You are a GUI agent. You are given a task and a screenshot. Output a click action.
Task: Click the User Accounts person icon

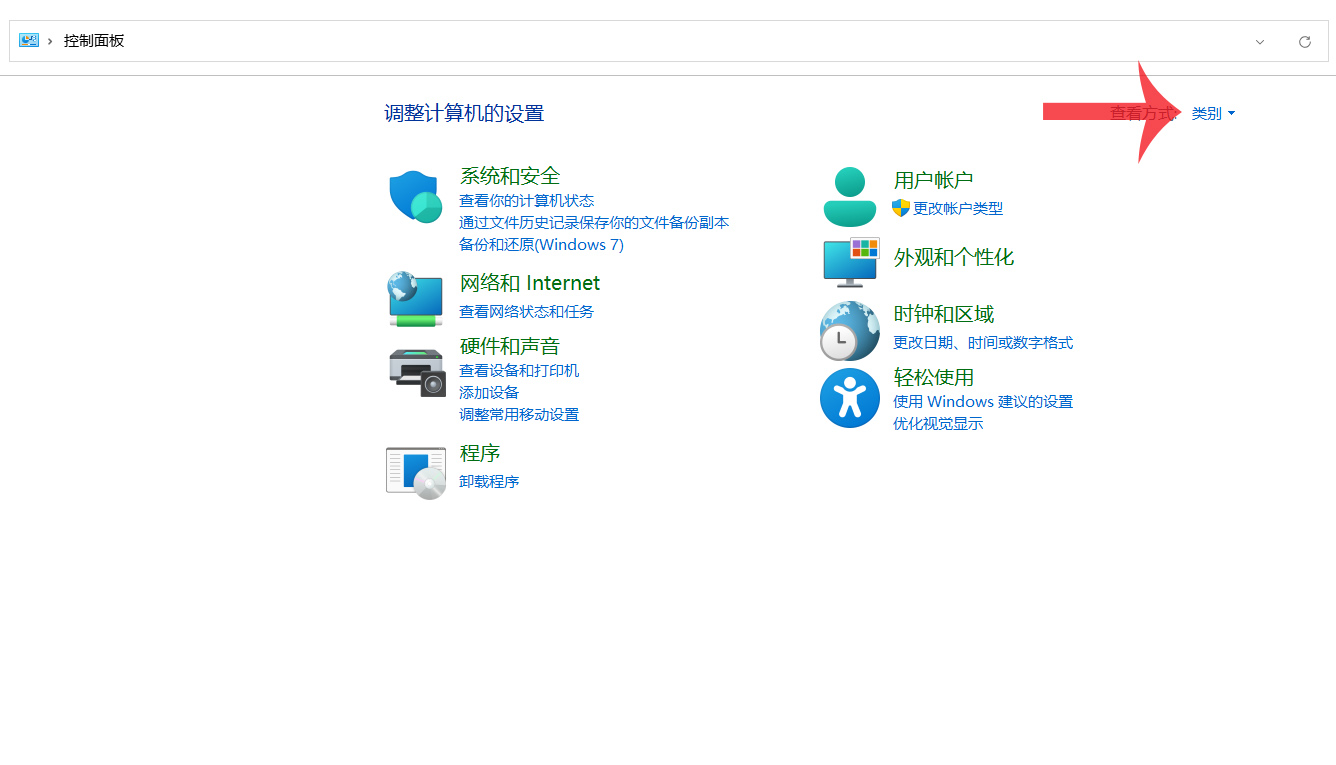click(x=849, y=196)
